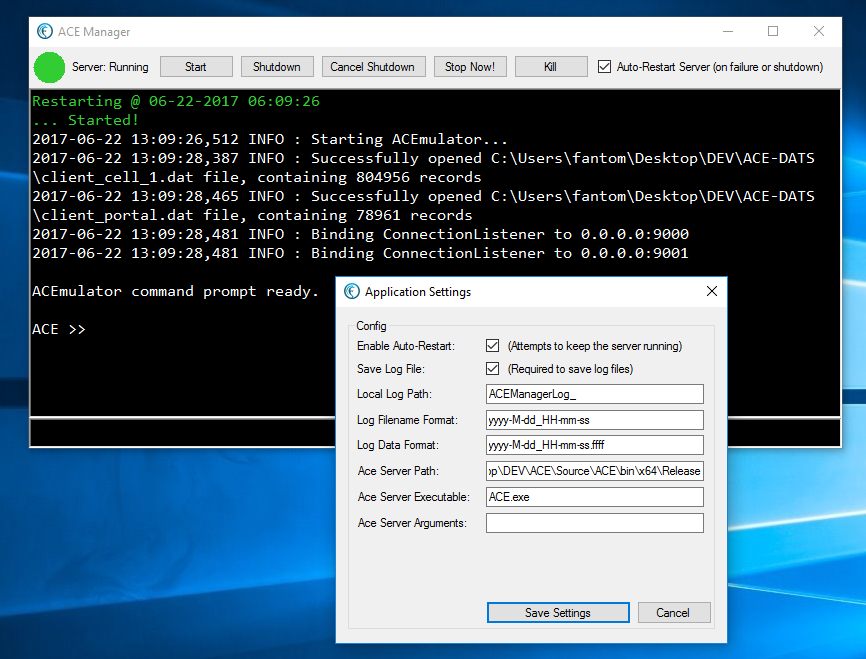
Task: Close the Application Settings dialog
Action: click(712, 291)
